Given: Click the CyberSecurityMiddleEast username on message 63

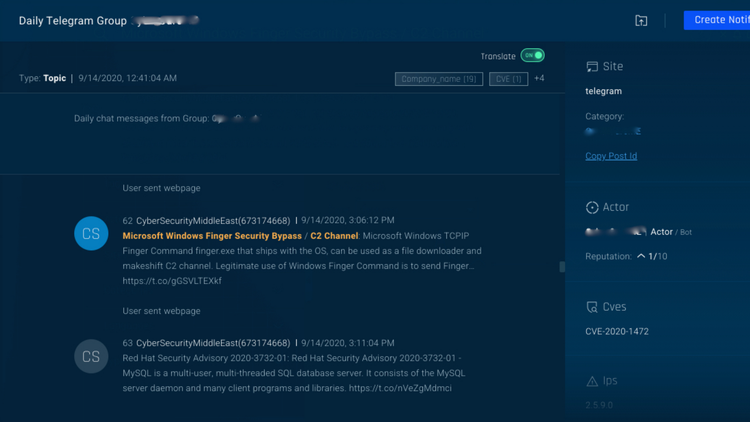Looking at the screenshot, I should point(213,343).
